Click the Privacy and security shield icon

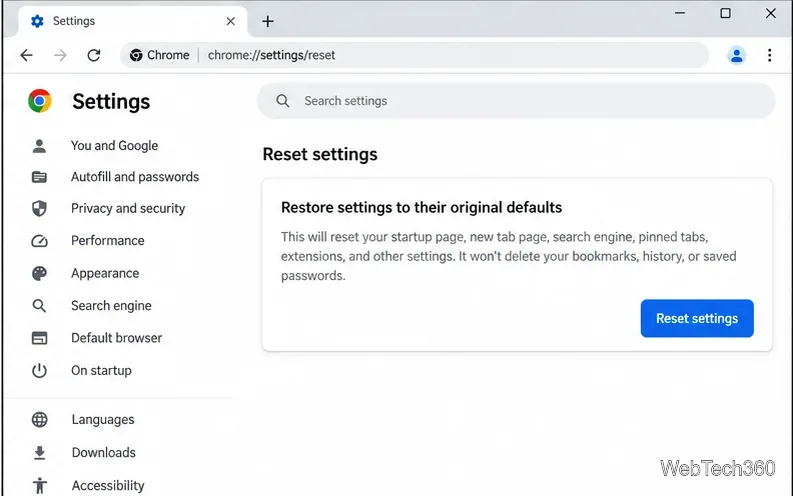39,208
